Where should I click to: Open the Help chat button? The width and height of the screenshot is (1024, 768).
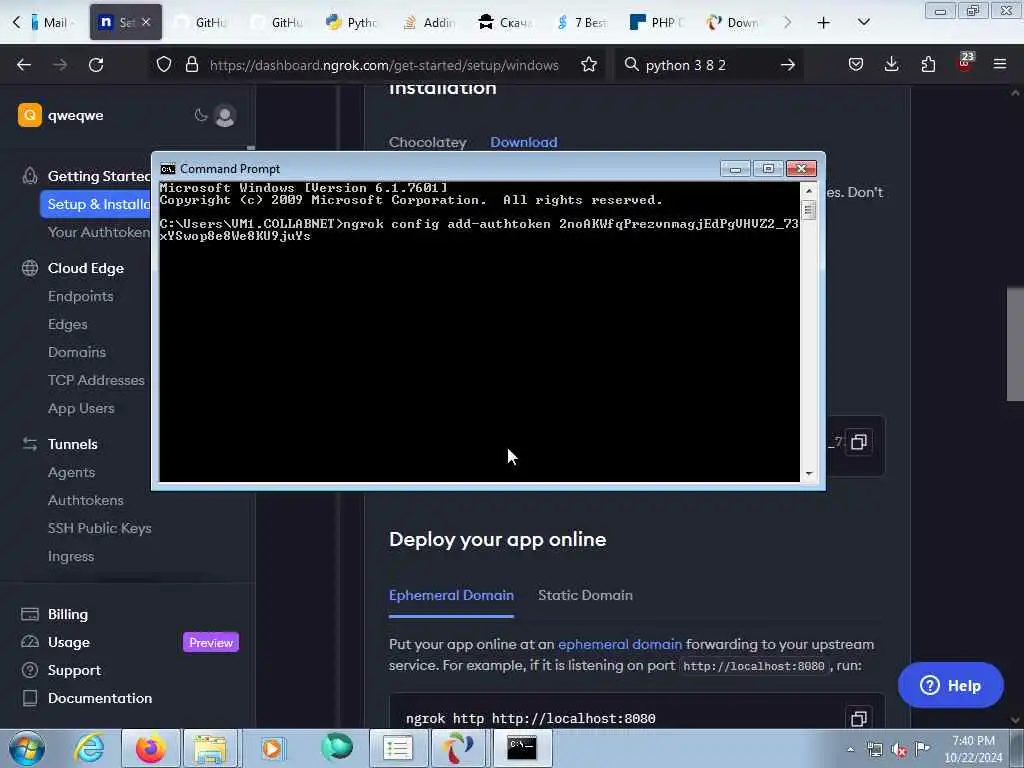[x=950, y=686]
